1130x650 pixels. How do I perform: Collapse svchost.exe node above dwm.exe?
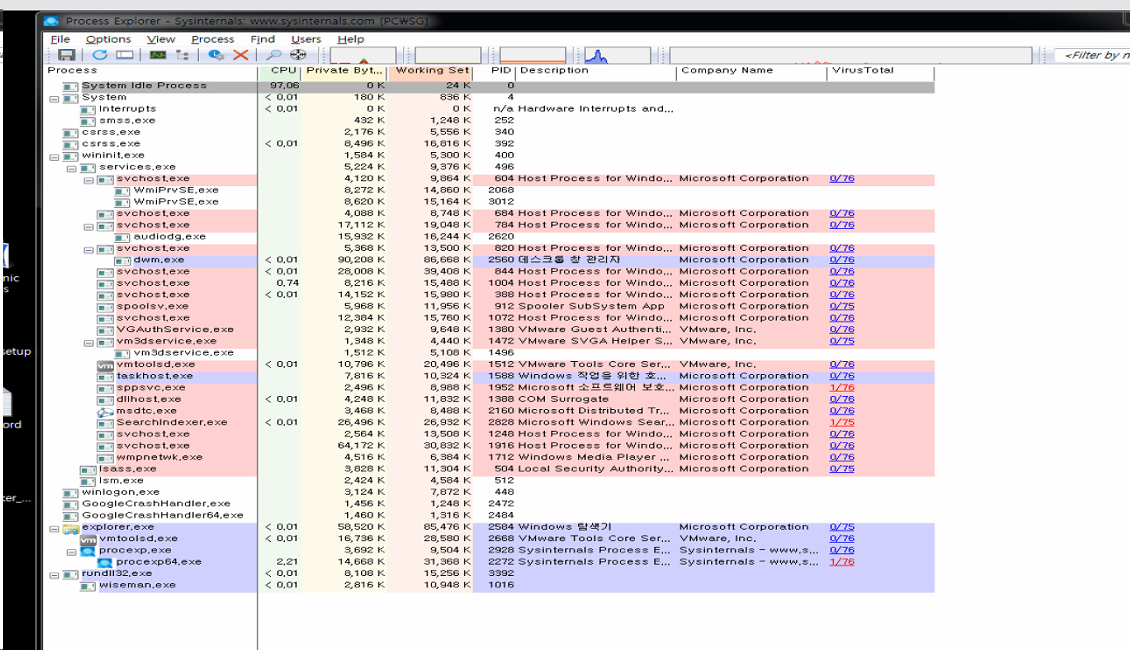[x=89, y=249]
